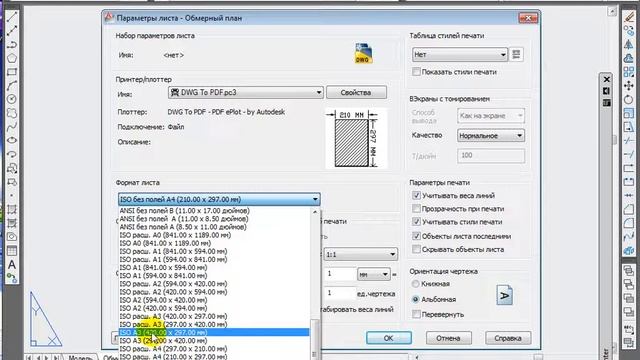Choose 'ISO A3 (297.00 x 420.00 мм)' from list

[214, 340]
